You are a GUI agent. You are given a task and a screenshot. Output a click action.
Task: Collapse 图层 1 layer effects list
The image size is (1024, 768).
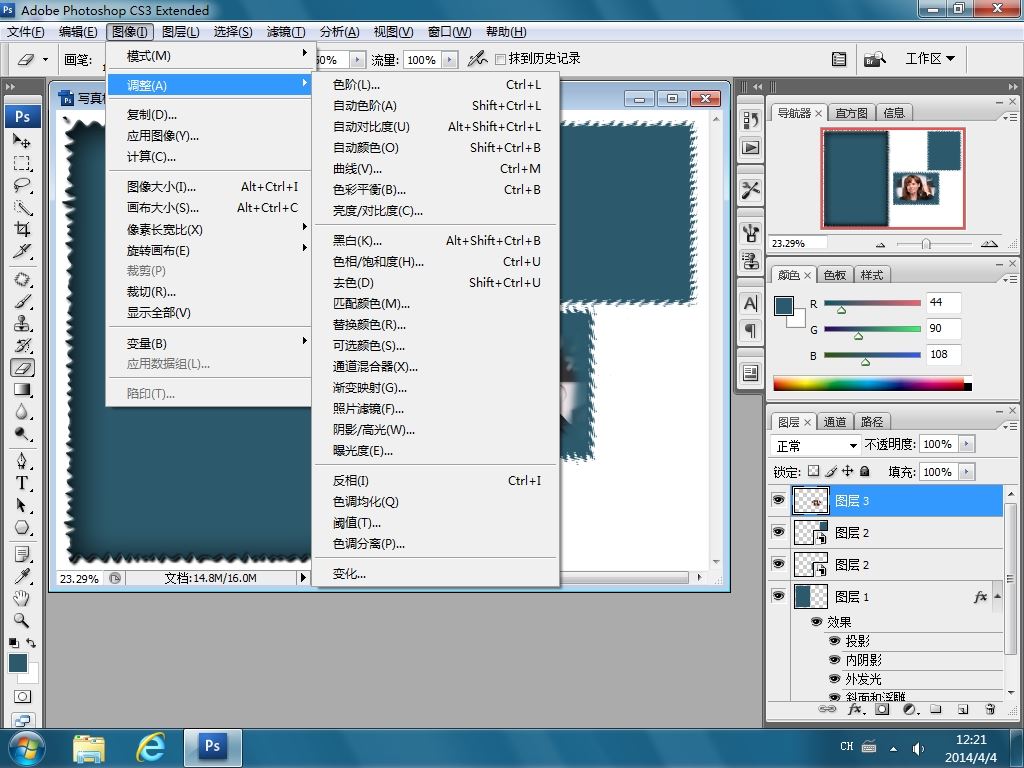[998, 596]
